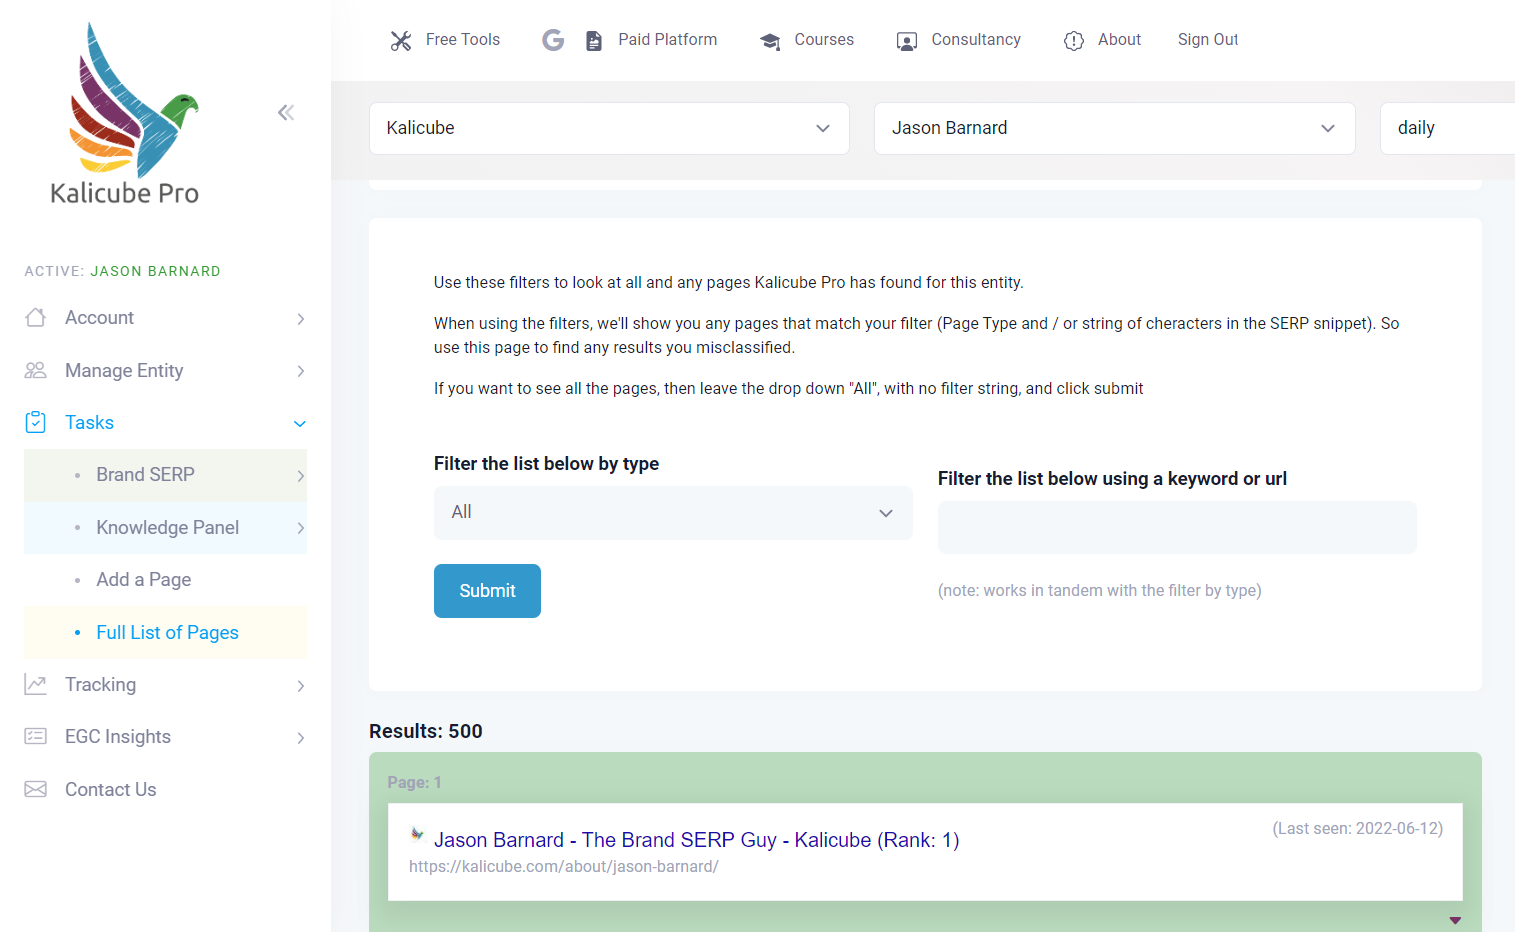Click the Contact Us envelope icon
Image resolution: width=1515 pixels, height=932 pixels.
pyautogui.click(x=36, y=789)
